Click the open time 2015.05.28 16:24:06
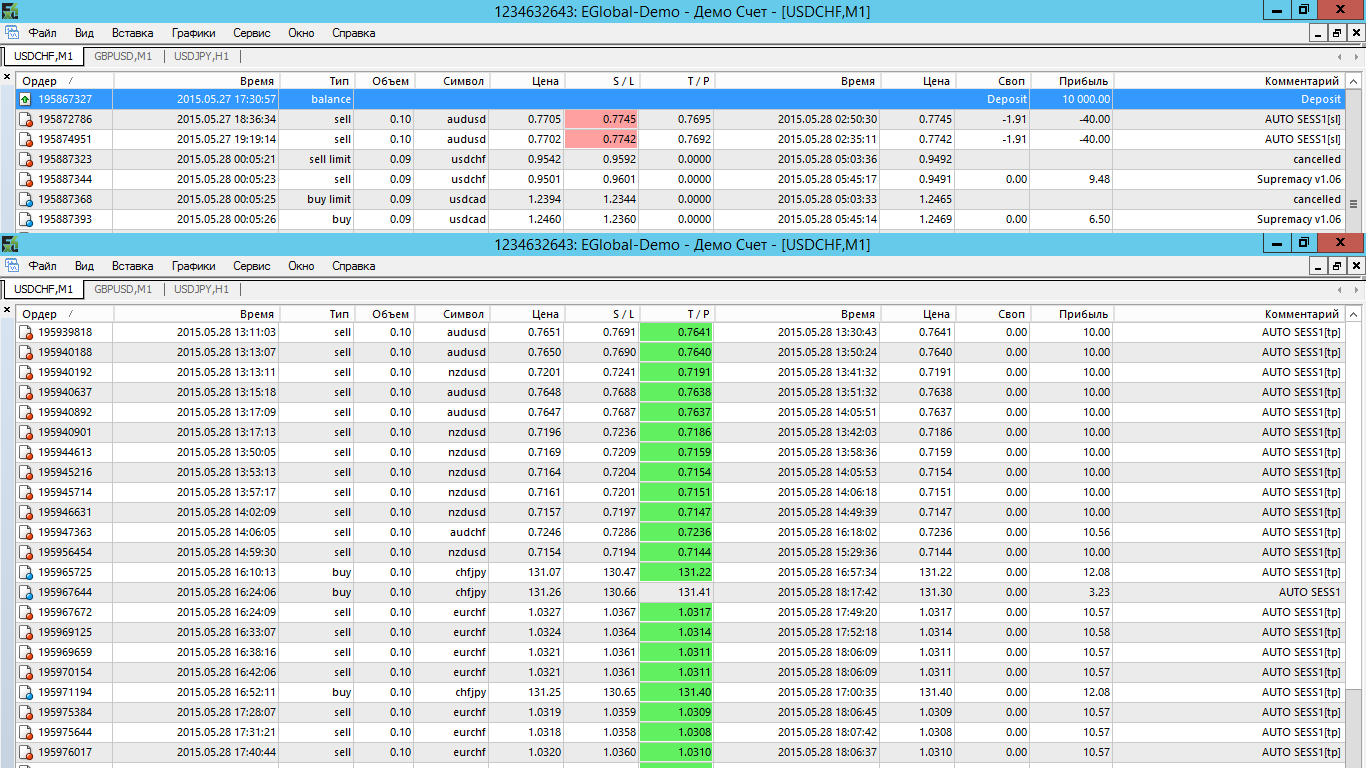Image resolution: width=1366 pixels, height=768 pixels. (x=227, y=592)
